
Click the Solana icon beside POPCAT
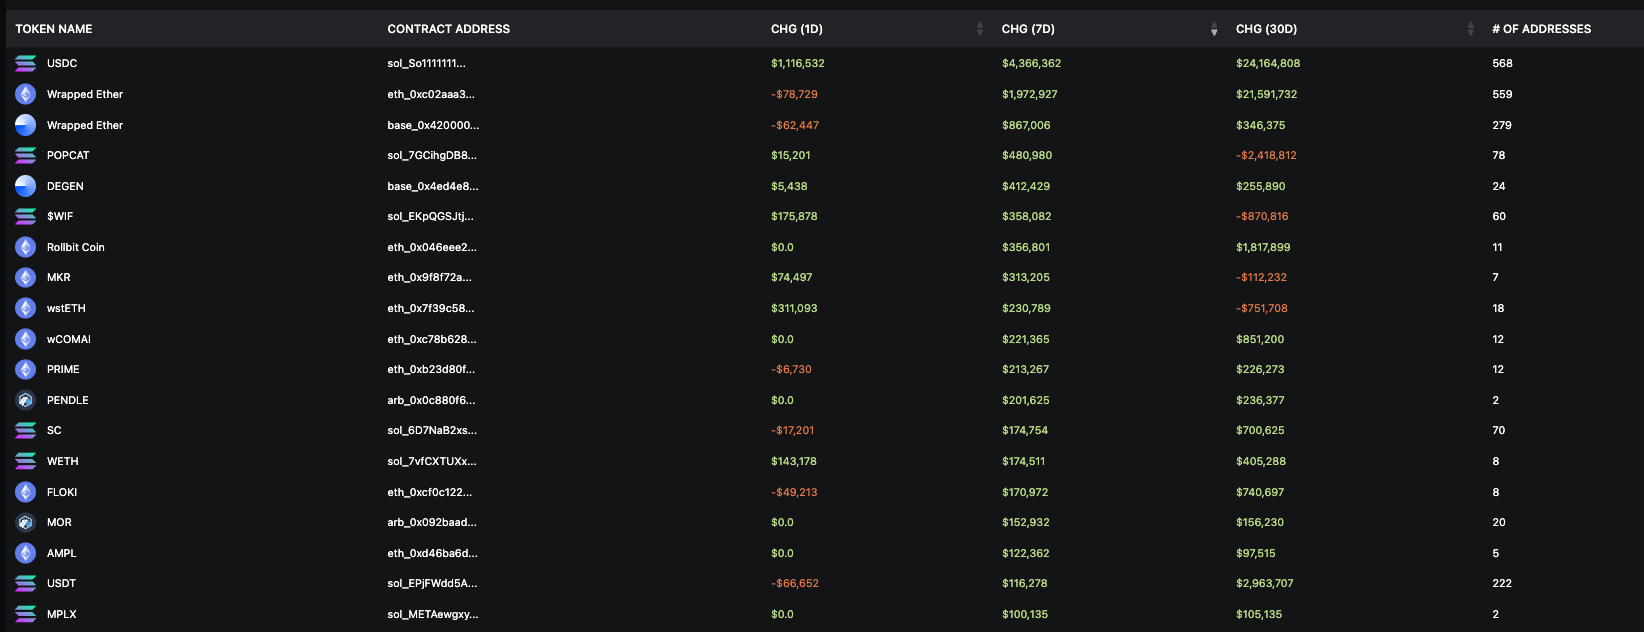26,155
